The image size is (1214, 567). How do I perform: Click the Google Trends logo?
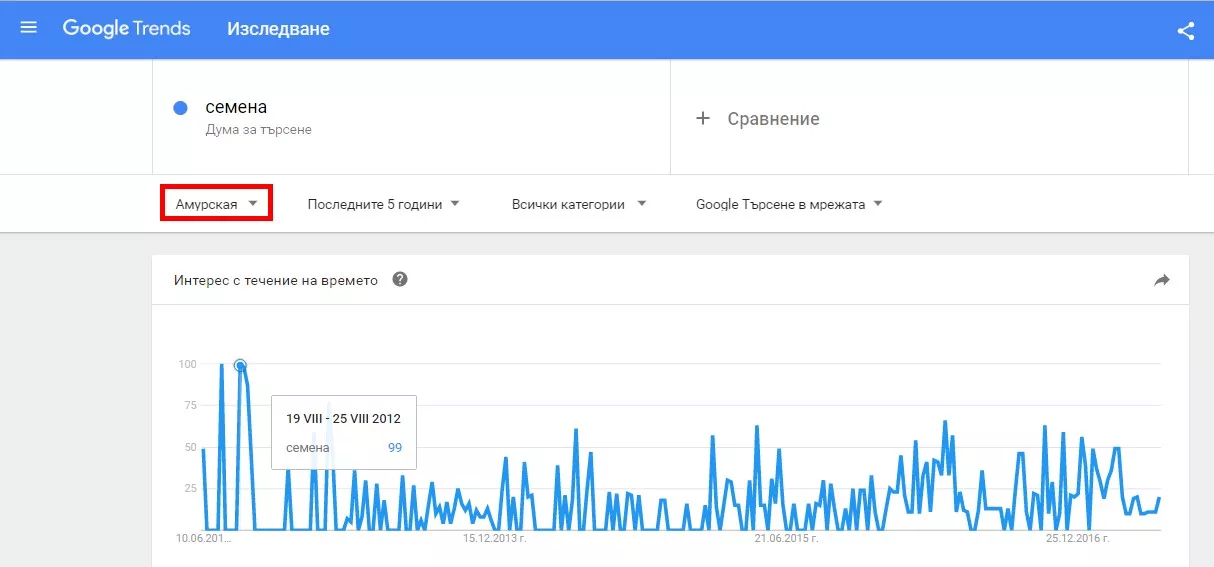point(126,28)
